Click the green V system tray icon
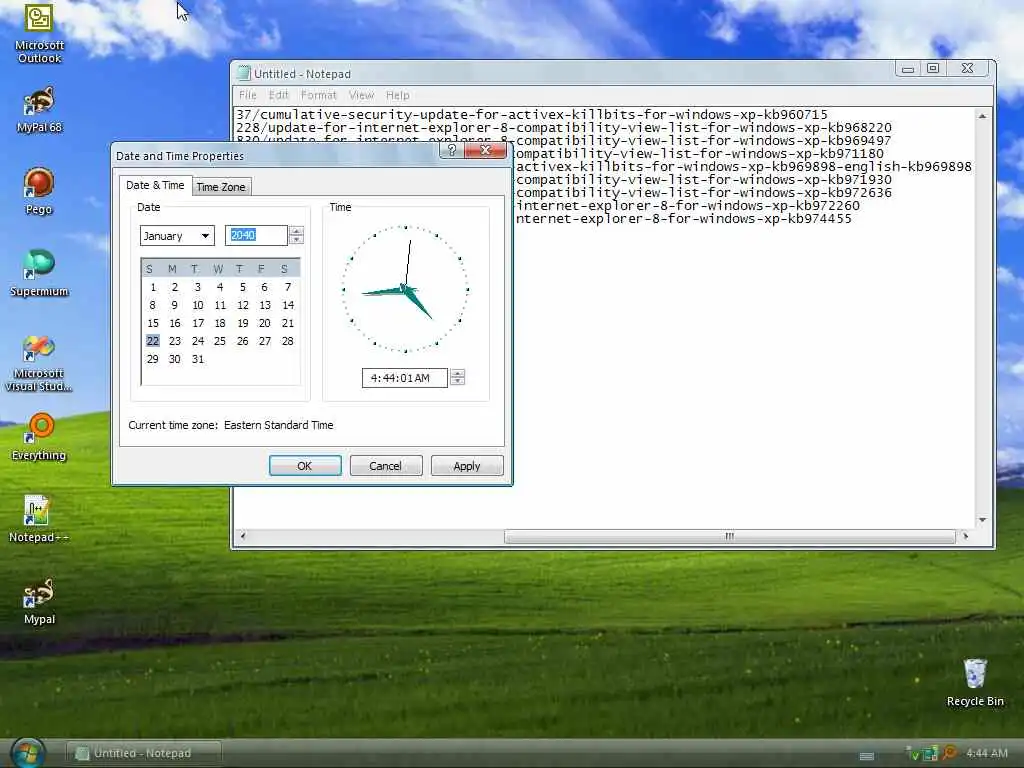Image resolution: width=1024 pixels, height=768 pixels. (x=914, y=754)
